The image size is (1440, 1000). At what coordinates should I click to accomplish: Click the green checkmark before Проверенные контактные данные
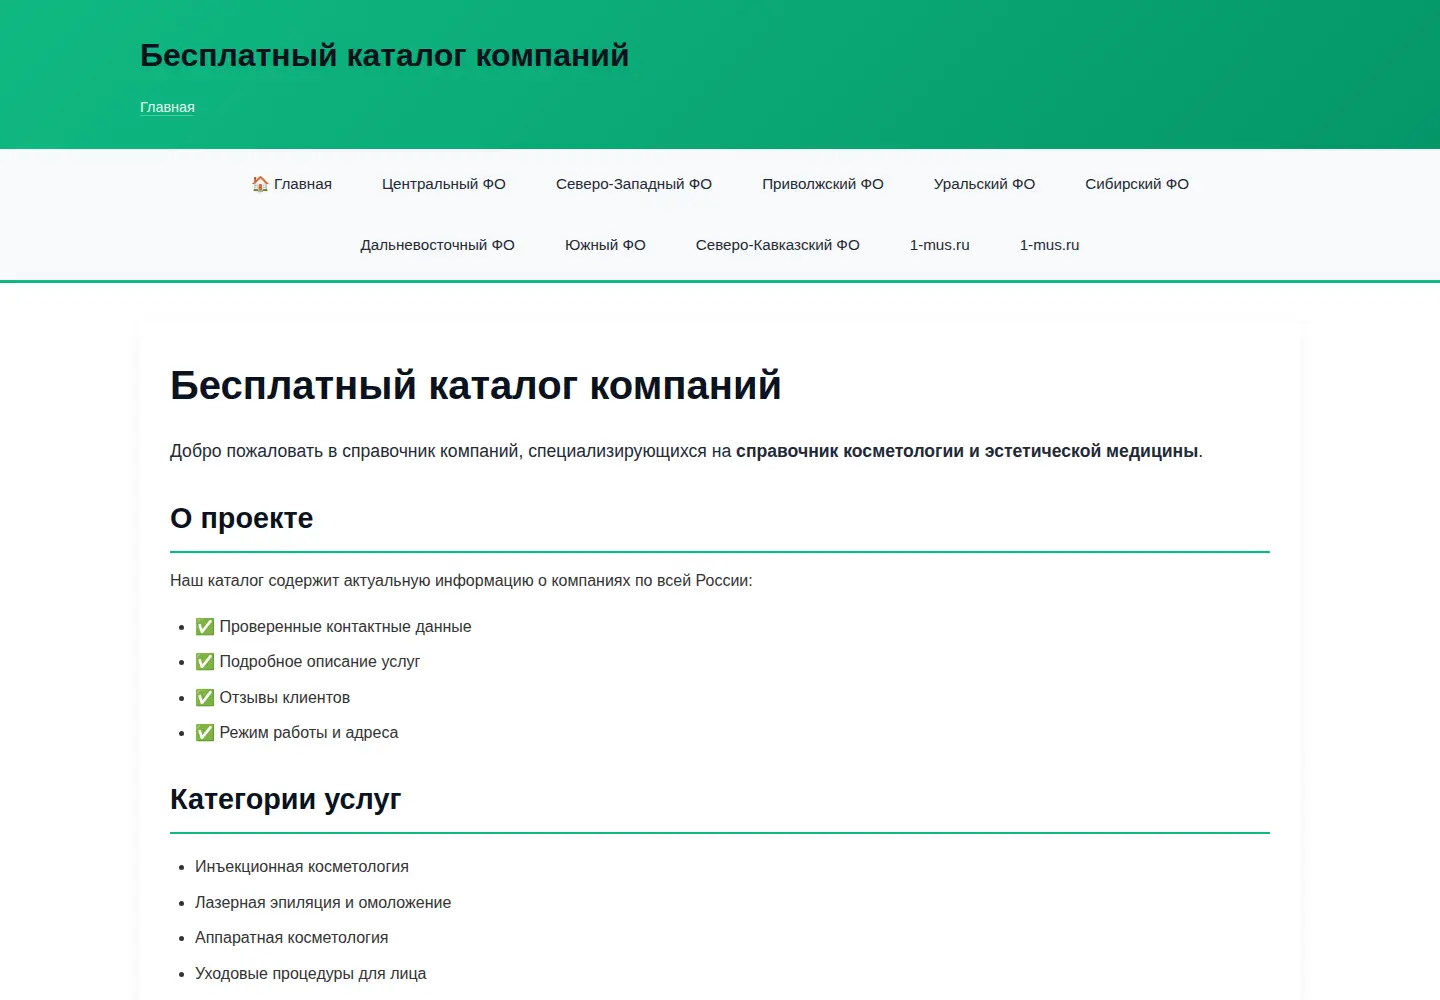pyautogui.click(x=205, y=627)
